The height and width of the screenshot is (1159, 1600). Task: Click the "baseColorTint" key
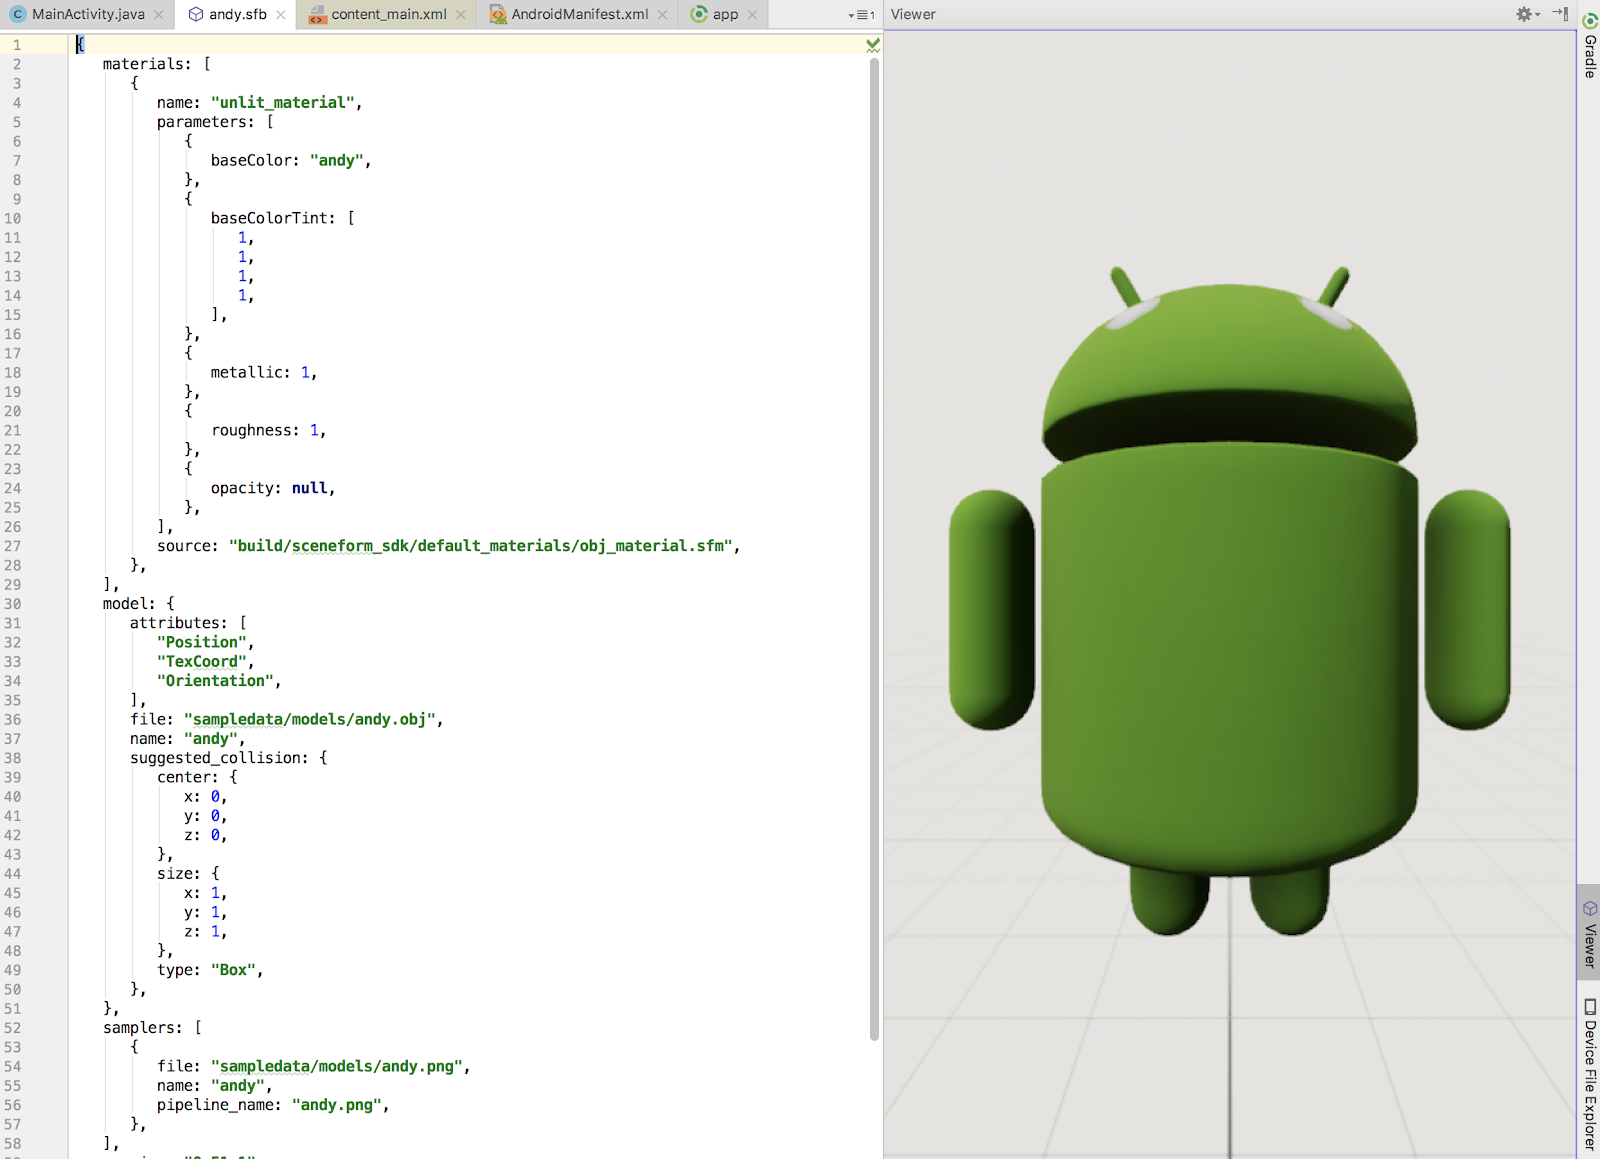coord(269,218)
